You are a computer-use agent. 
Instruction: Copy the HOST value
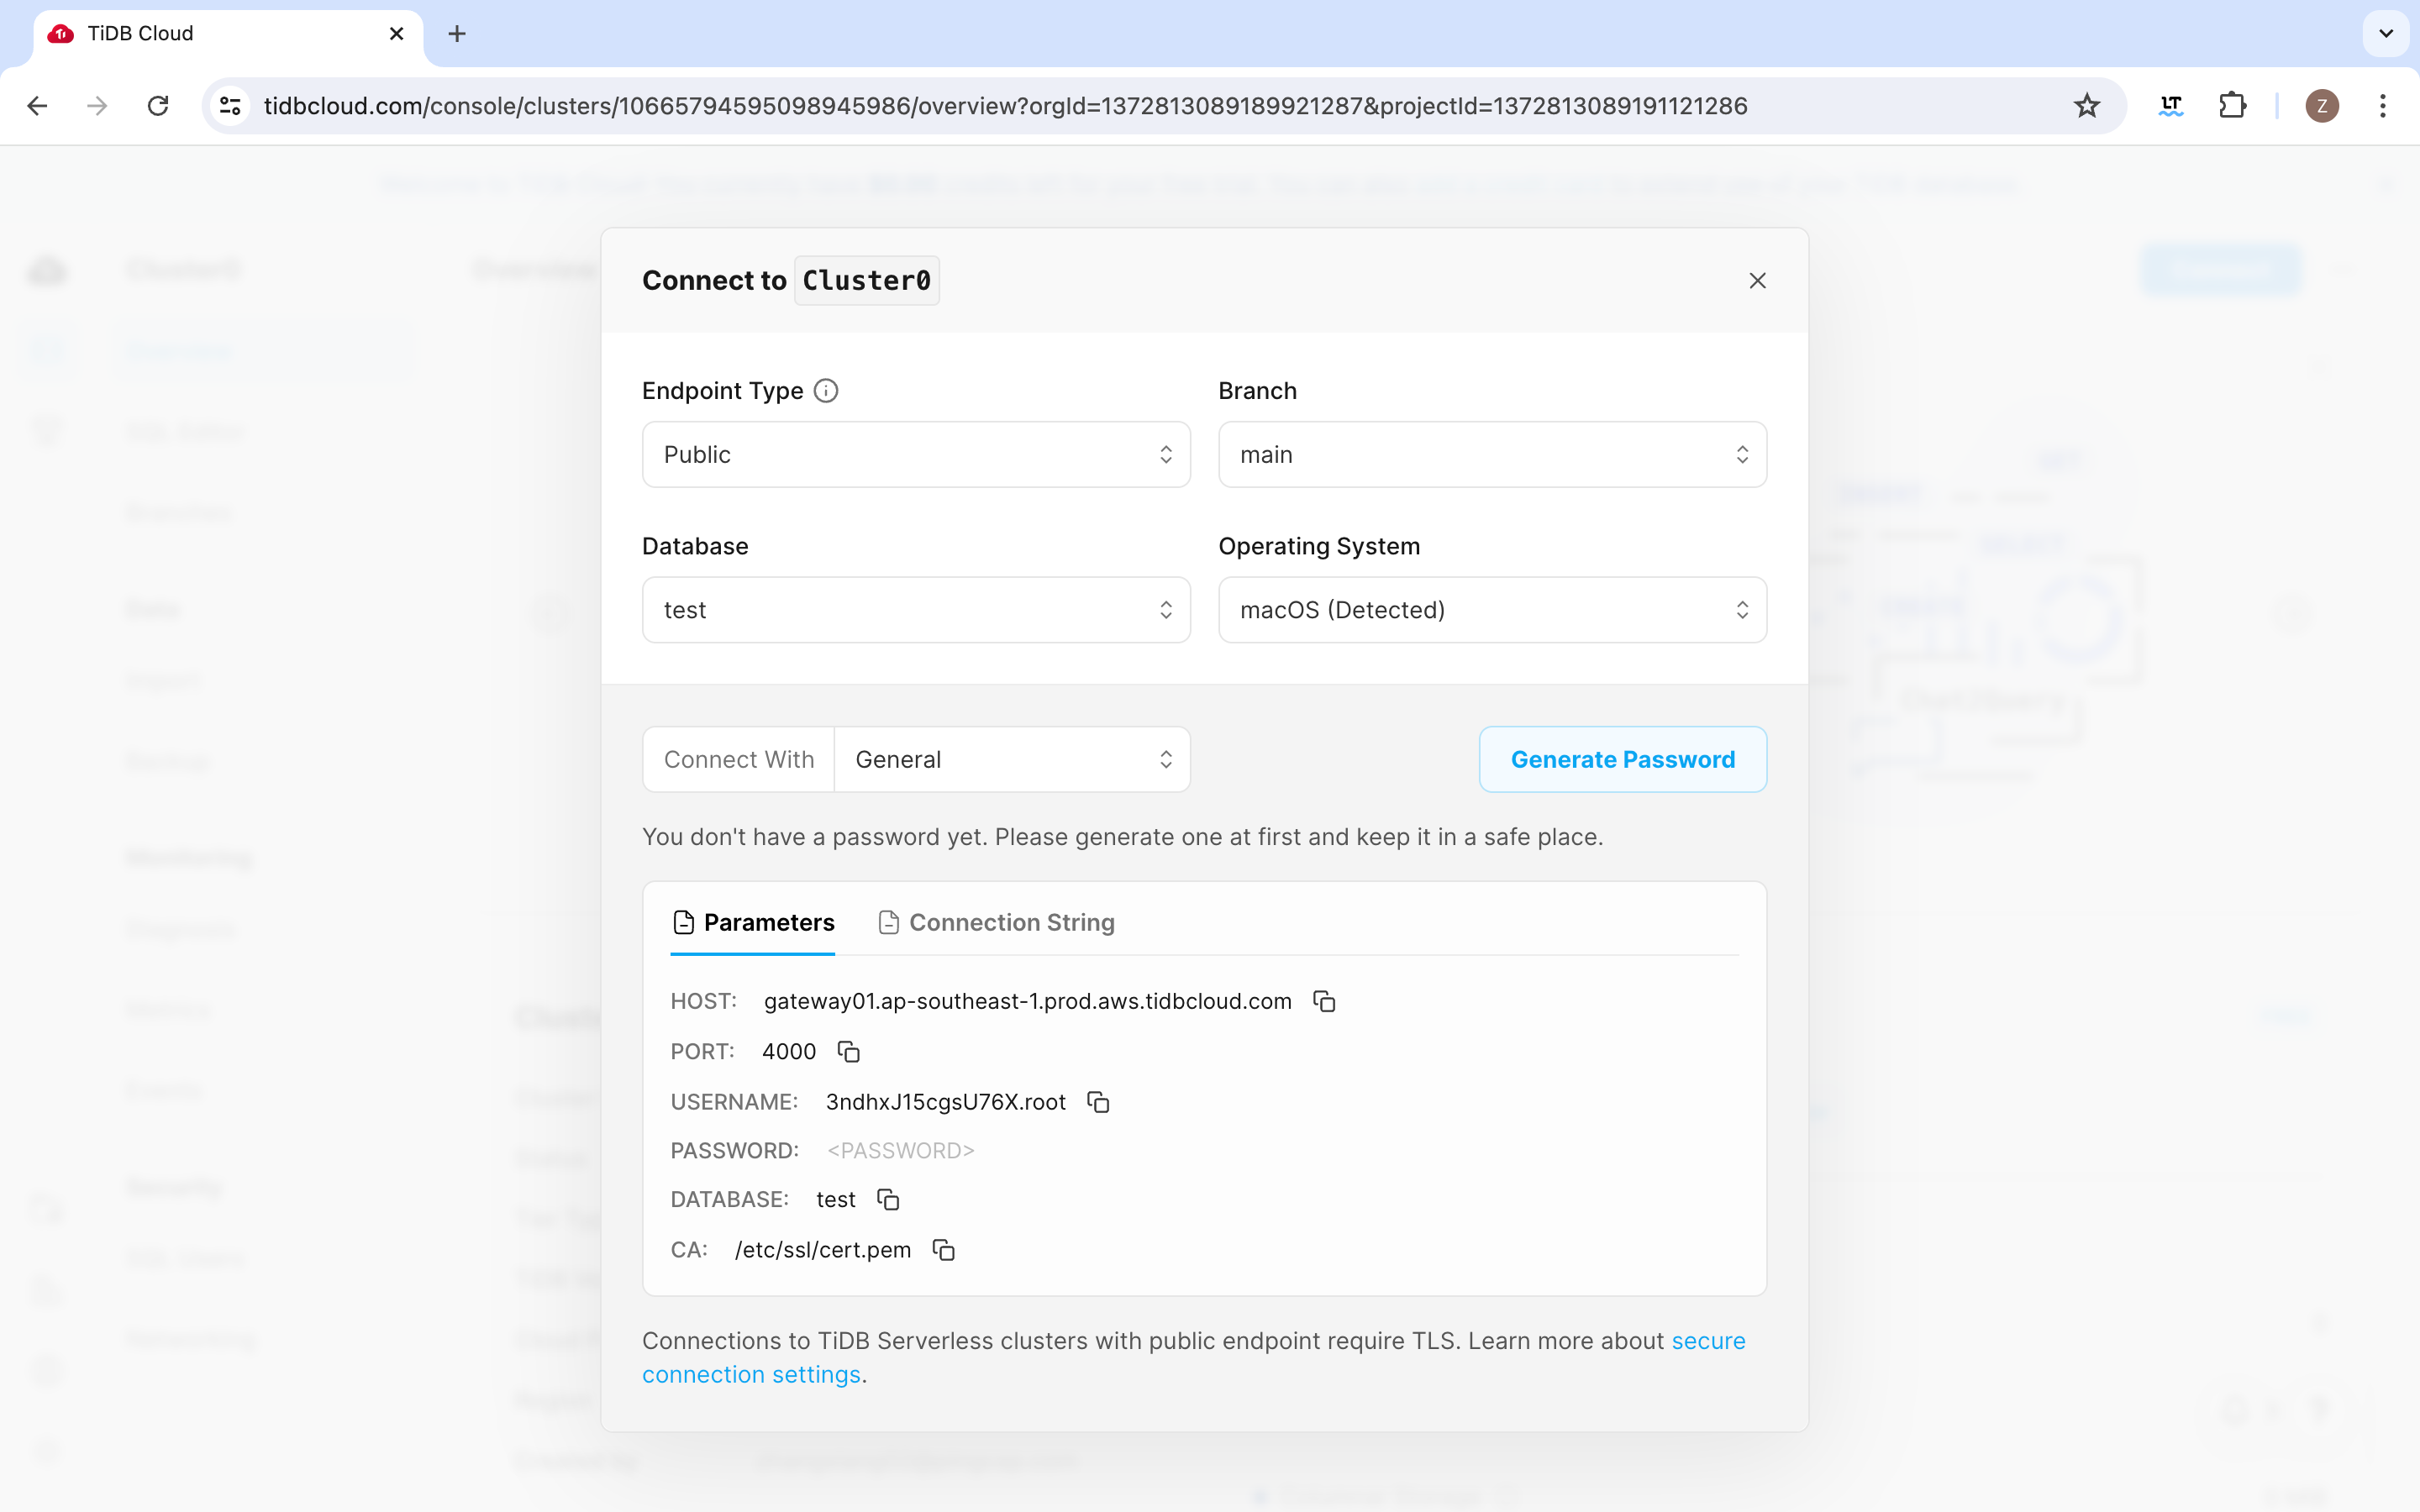(x=1324, y=1001)
